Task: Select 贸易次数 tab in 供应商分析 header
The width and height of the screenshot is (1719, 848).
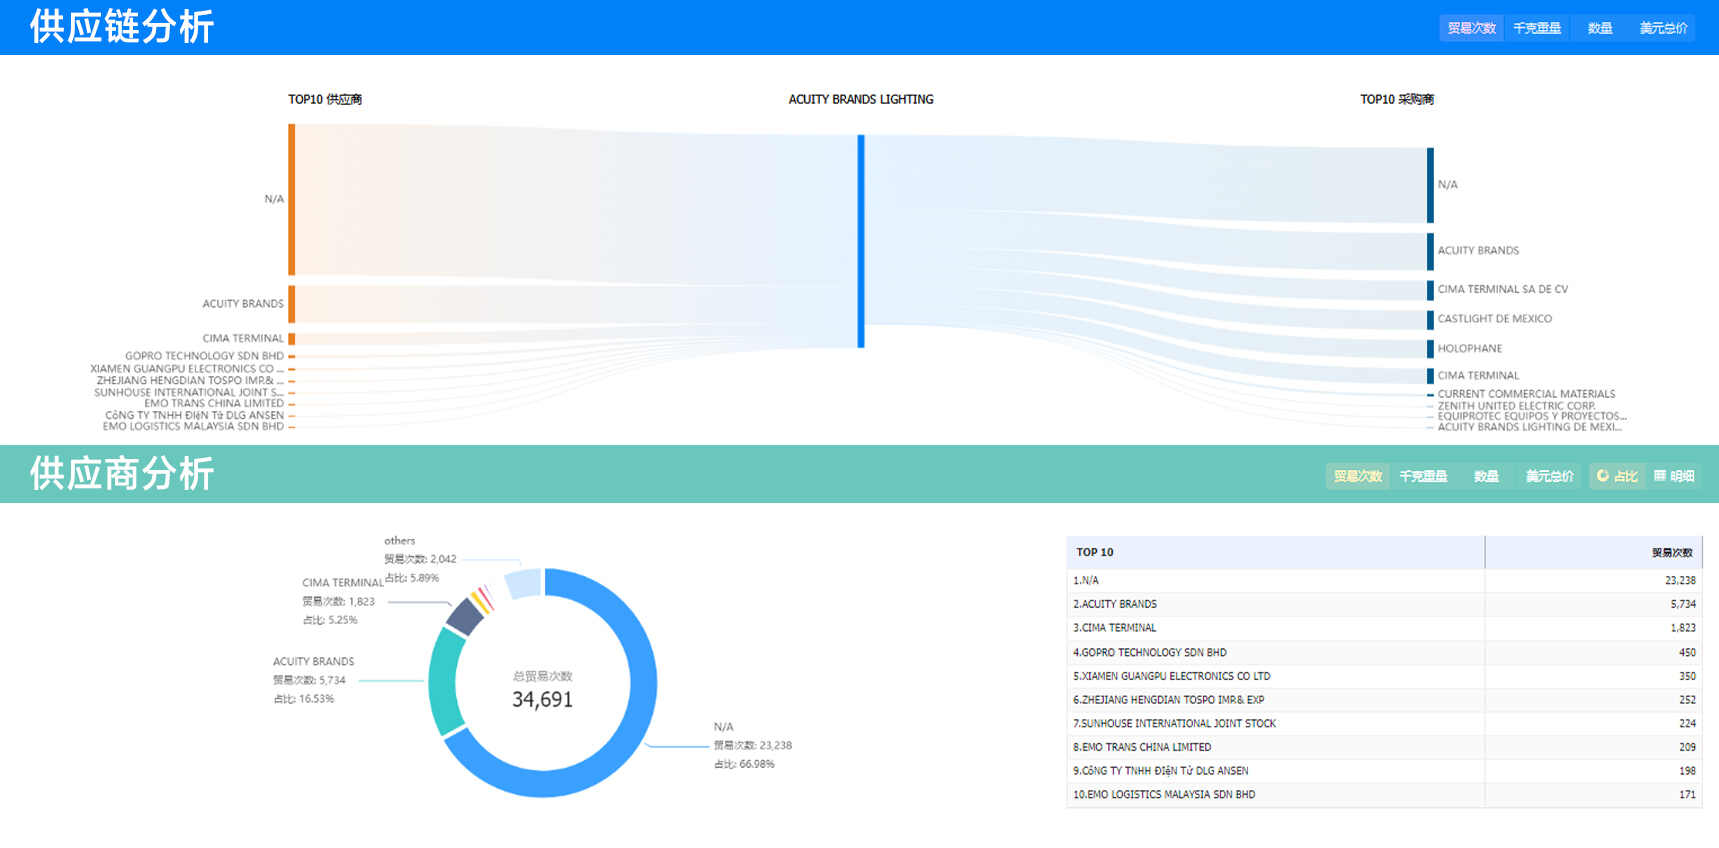Action: [1357, 476]
